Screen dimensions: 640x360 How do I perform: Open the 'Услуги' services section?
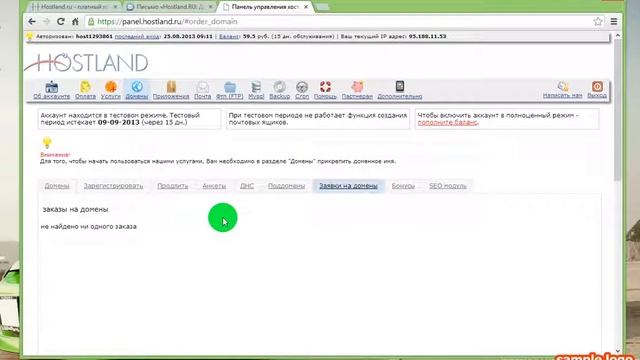[x=111, y=90]
